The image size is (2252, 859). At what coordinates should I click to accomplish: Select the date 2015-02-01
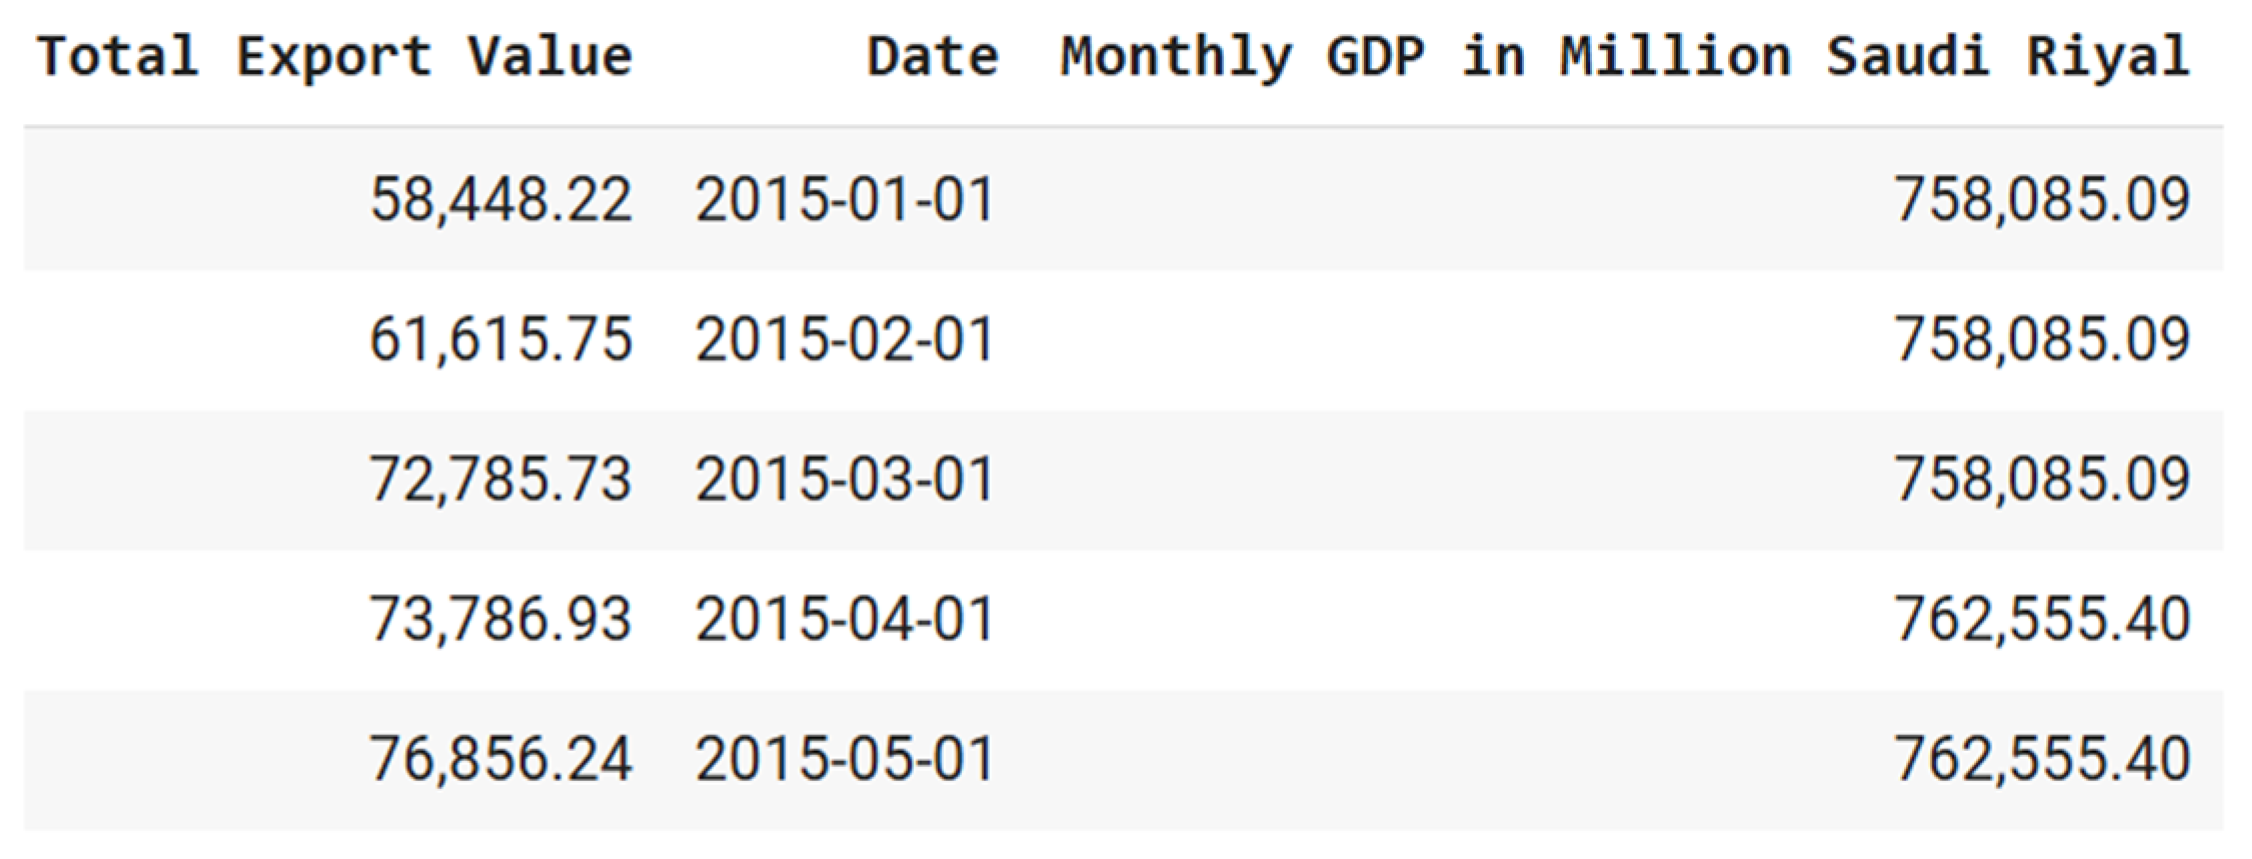(x=845, y=339)
